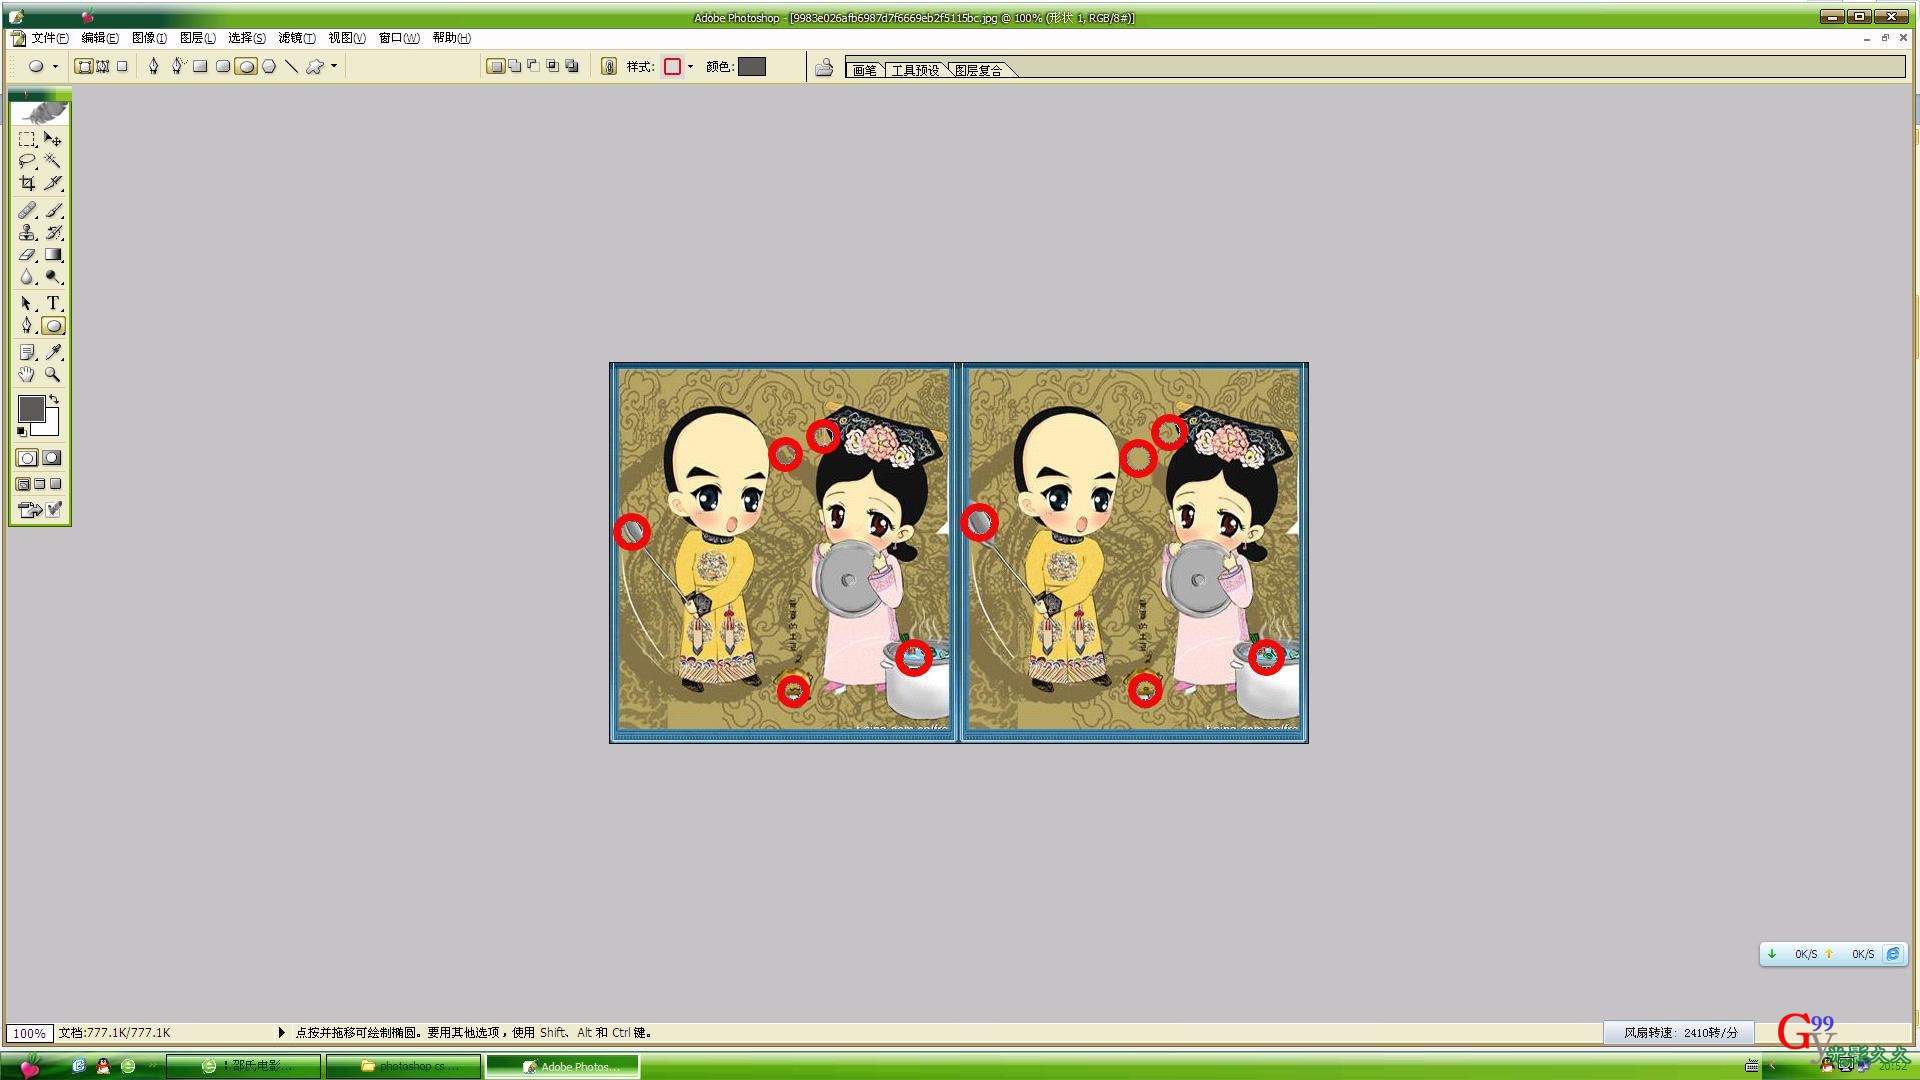This screenshot has width=1920, height=1080.
Task: Click the Adobe Photoshop taskbar button
Action: 563,1066
